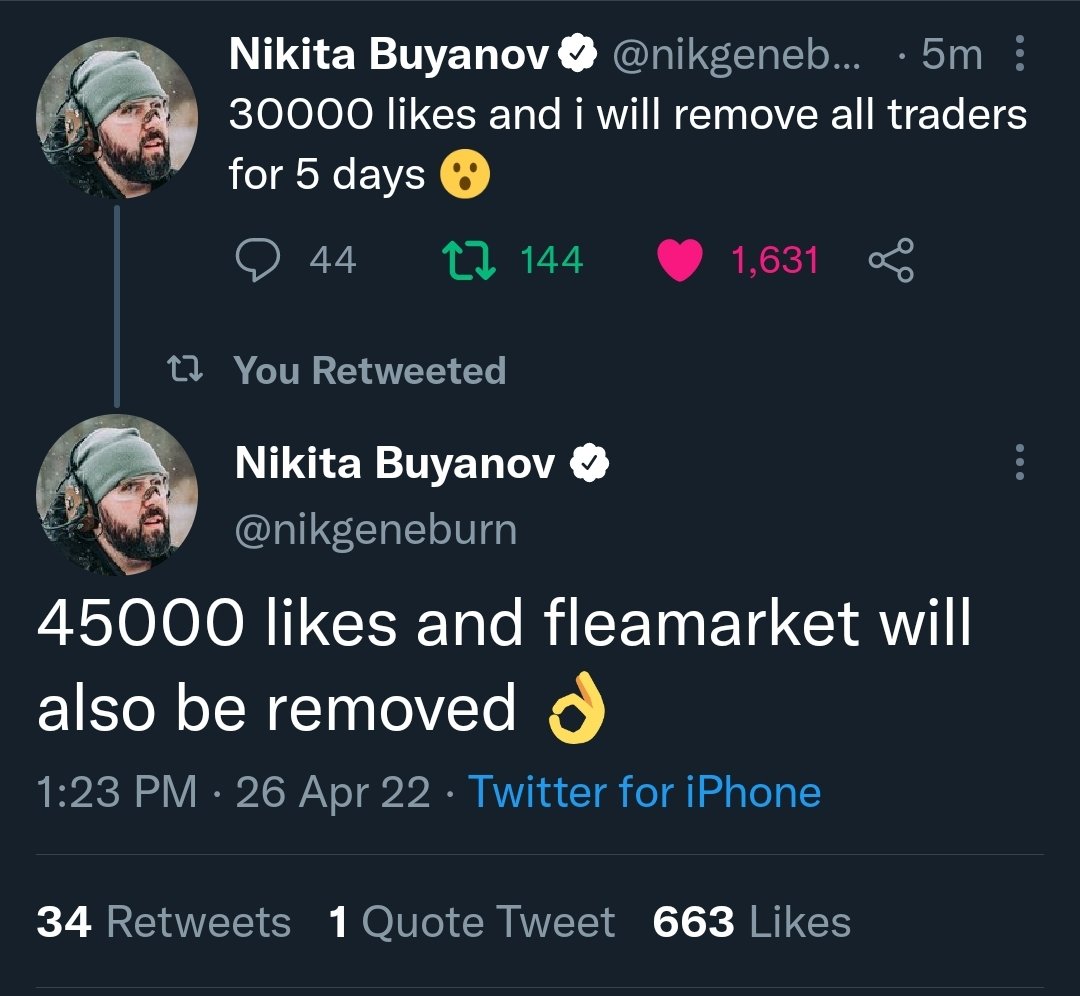Image resolution: width=1080 pixels, height=996 pixels.
Task: Undo retweet via green retweet icon
Action: [x=468, y=260]
